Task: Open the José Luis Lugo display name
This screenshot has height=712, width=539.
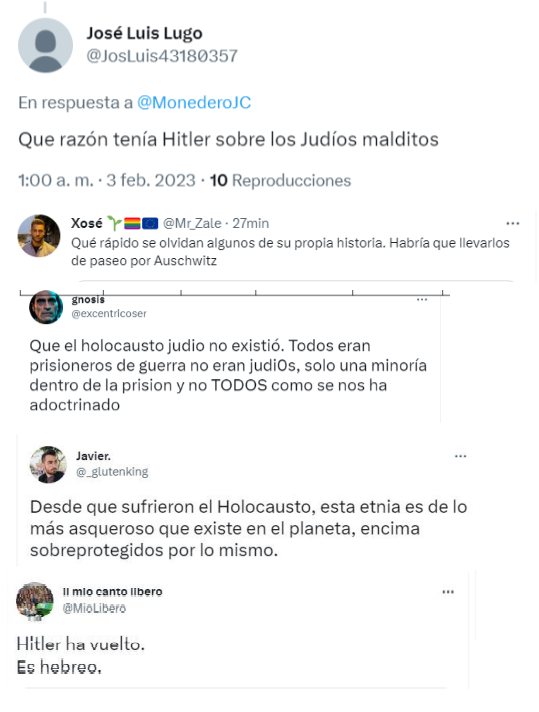Action: (x=144, y=33)
